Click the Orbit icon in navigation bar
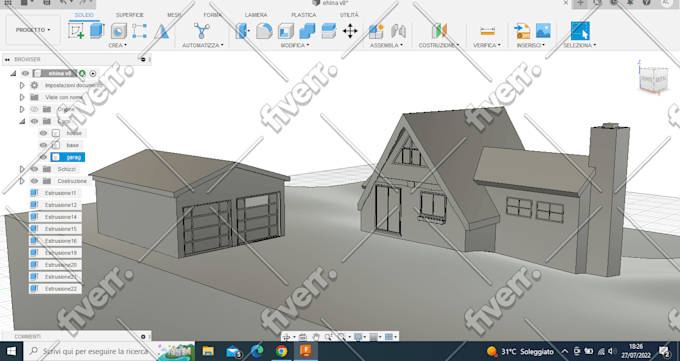Image resolution: width=680 pixels, height=361 pixels. (x=287, y=337)
